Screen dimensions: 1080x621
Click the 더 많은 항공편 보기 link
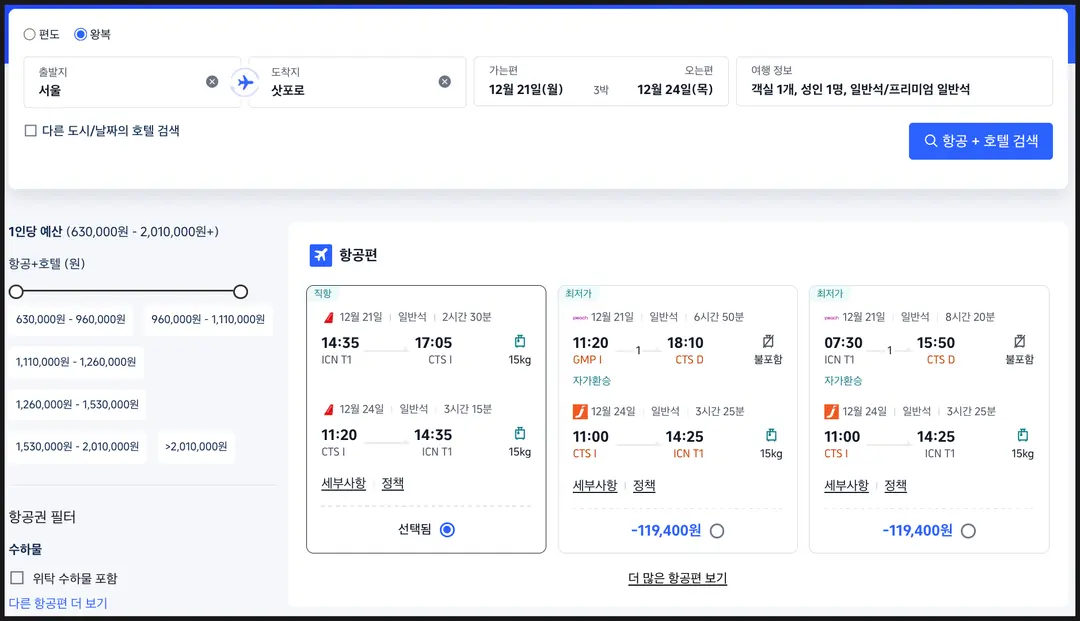coord(678,578)
